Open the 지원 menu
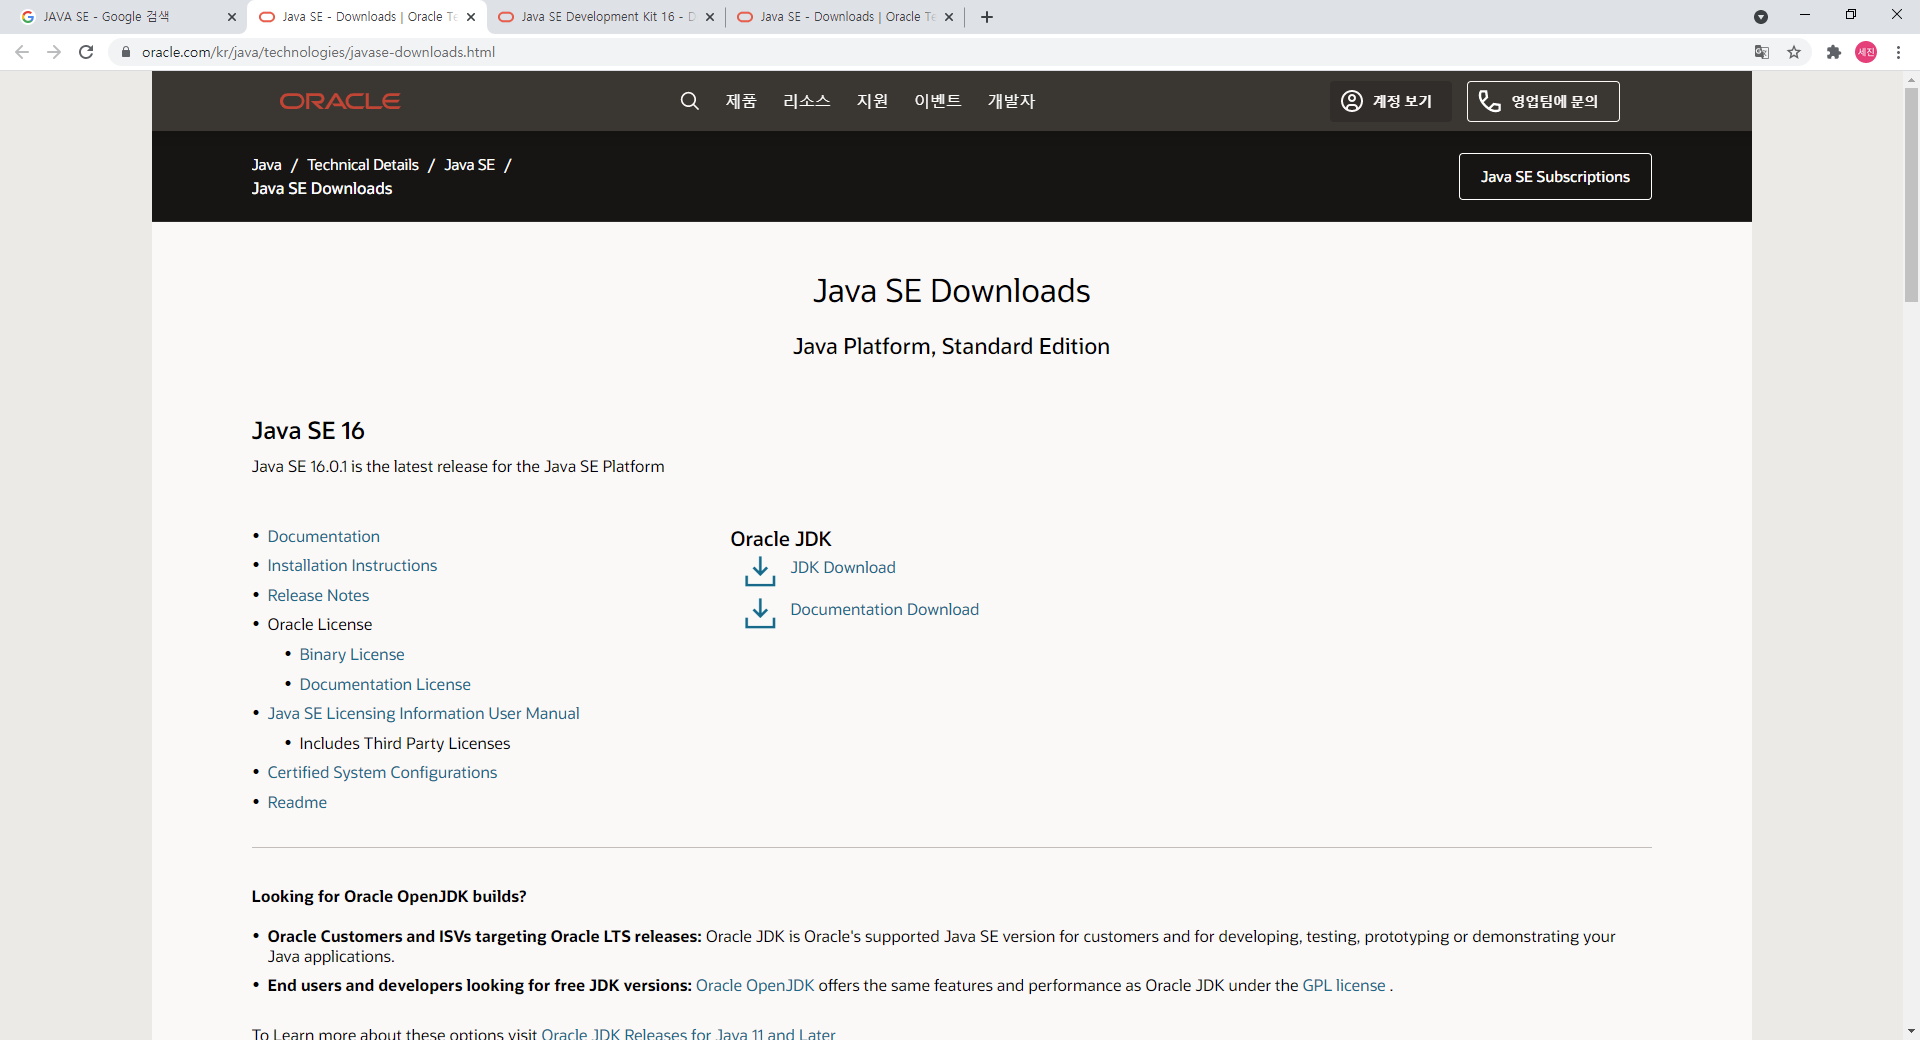 872,101
